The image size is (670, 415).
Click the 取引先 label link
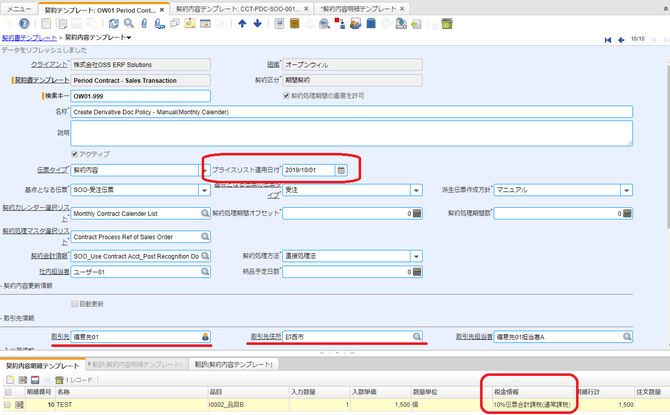60,337
